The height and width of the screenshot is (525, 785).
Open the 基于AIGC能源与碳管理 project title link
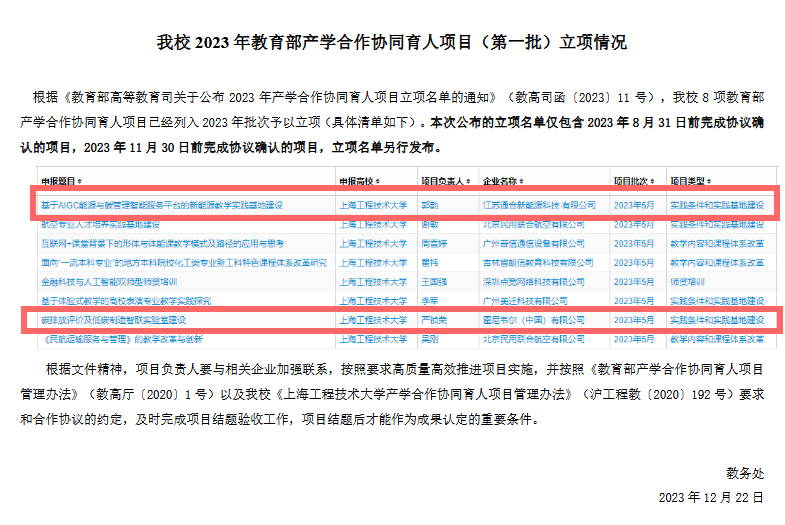(x=162, y=205)
